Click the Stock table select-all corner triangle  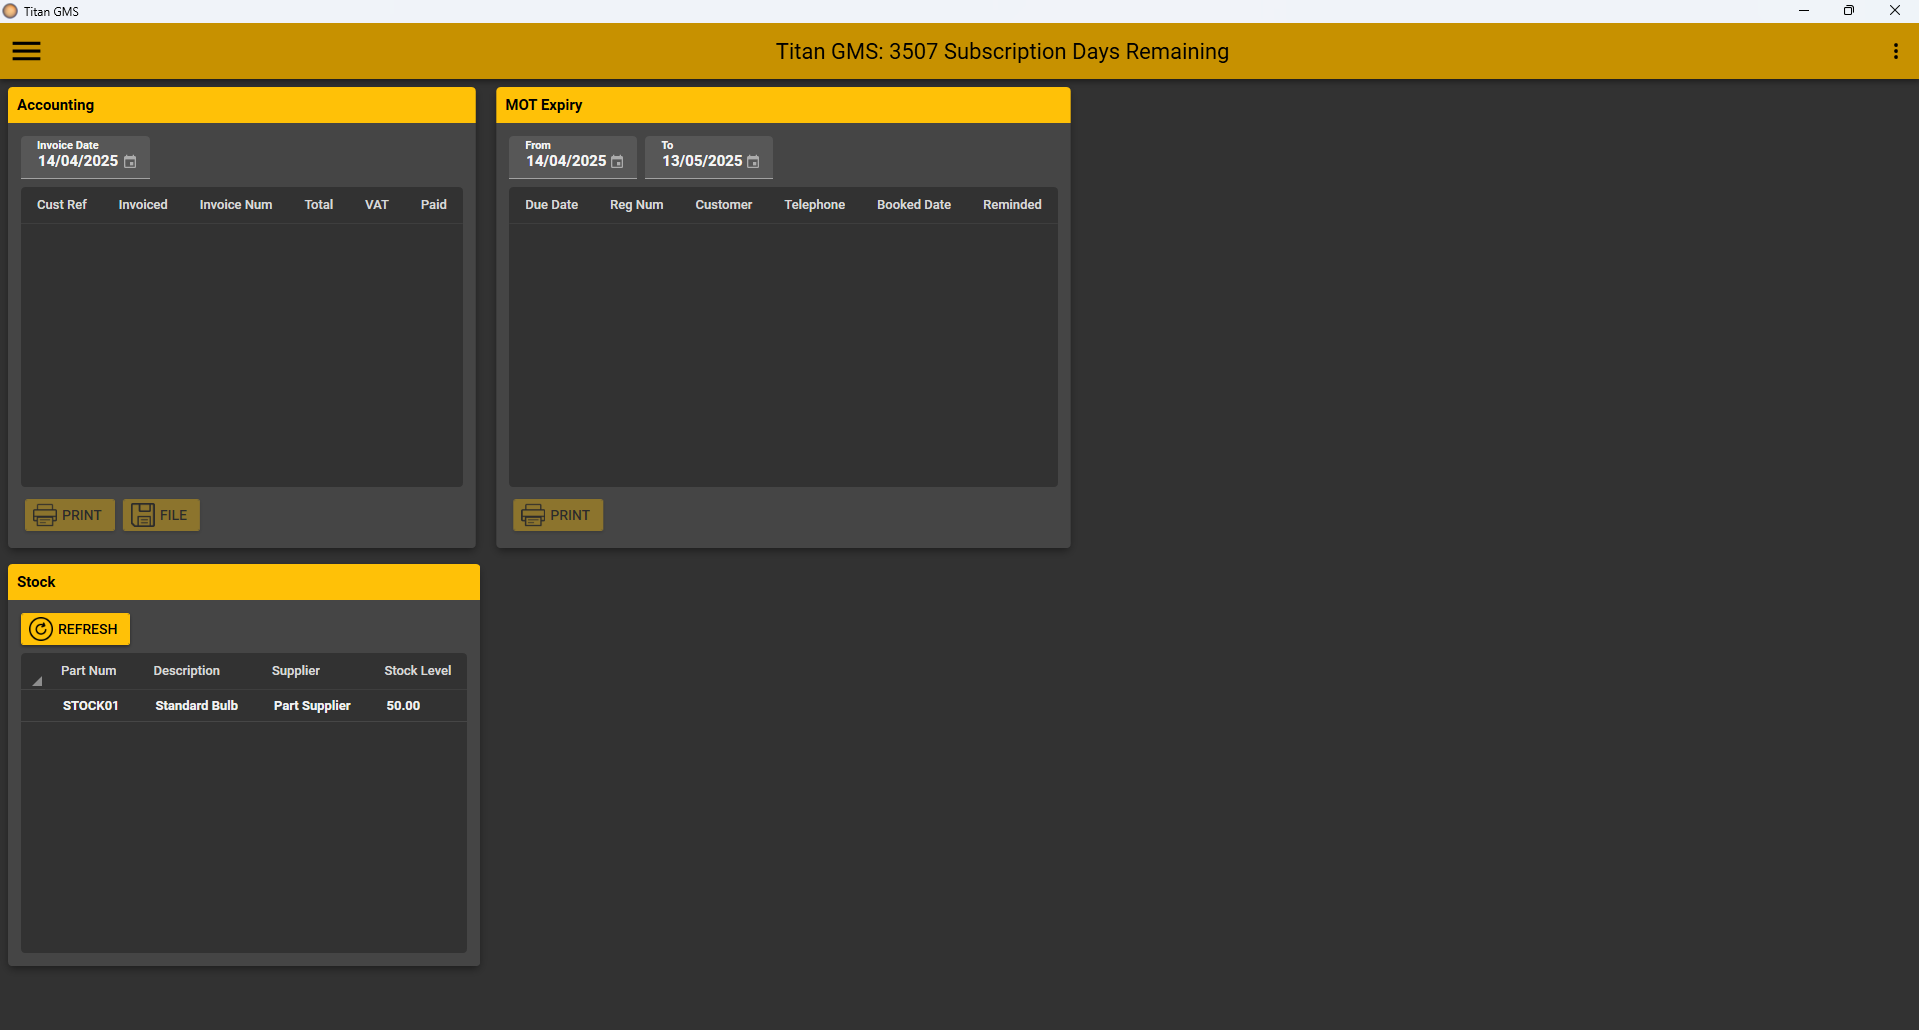[x=36, y=680]
